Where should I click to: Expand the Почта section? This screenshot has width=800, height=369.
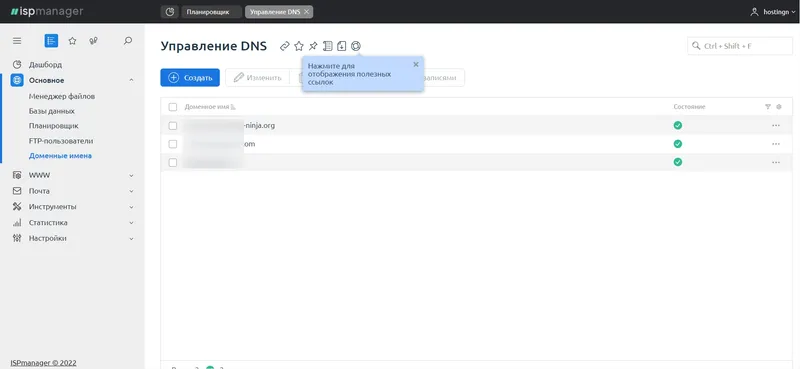tap(131, 191)
